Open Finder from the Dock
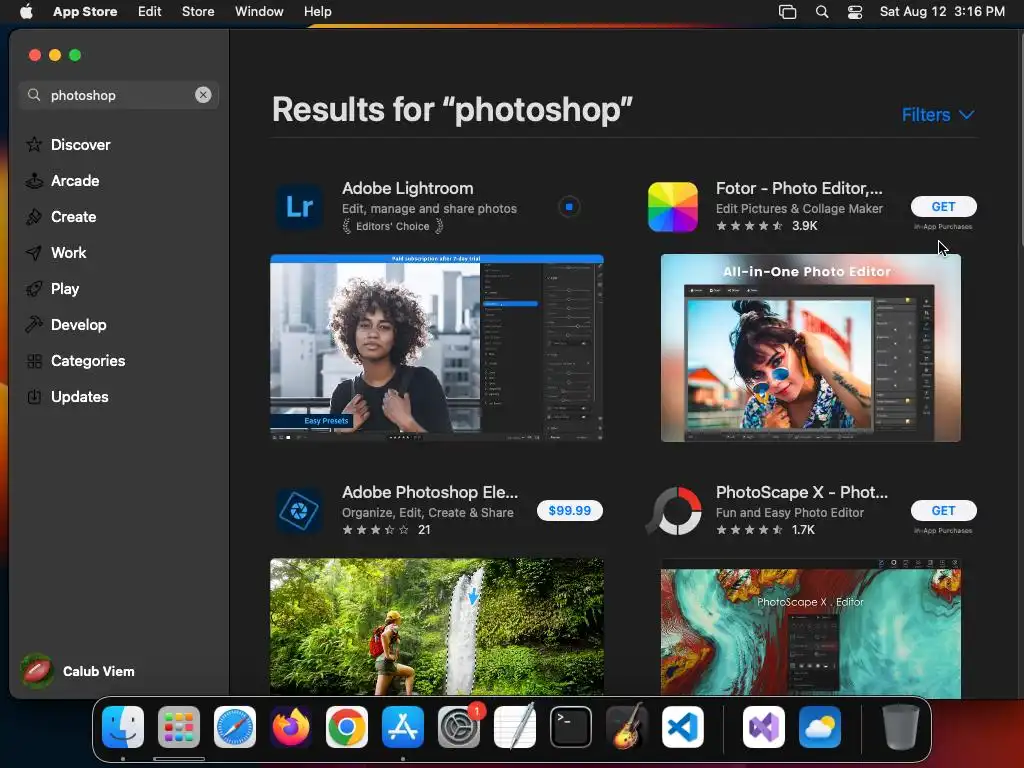The height and width of the screenshot is (768, 1024). pos(123,727)
